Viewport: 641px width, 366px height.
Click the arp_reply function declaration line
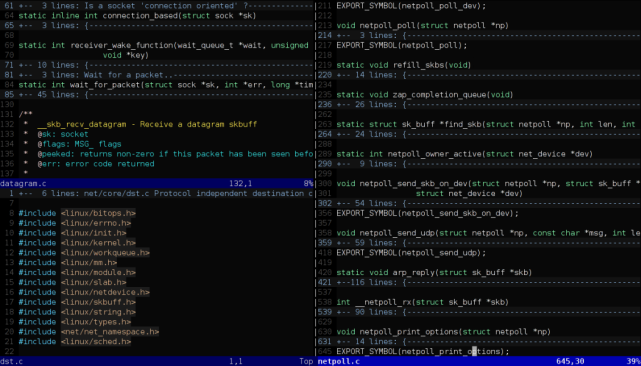[434, 272]
